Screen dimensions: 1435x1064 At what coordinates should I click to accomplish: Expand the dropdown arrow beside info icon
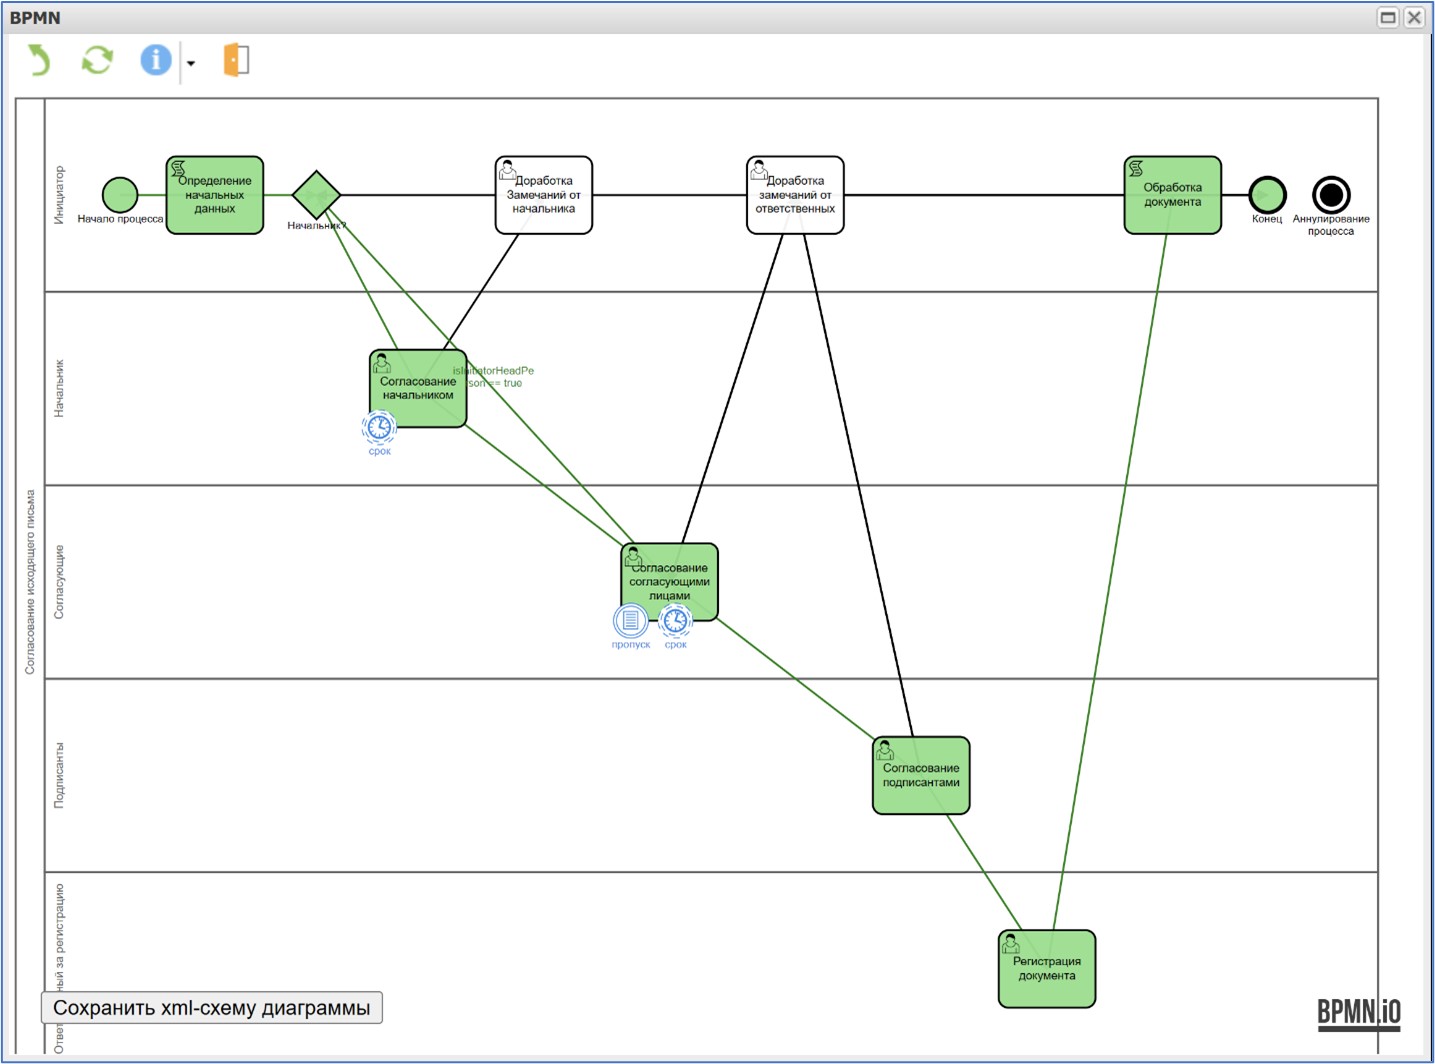click(x=190, y=63)
